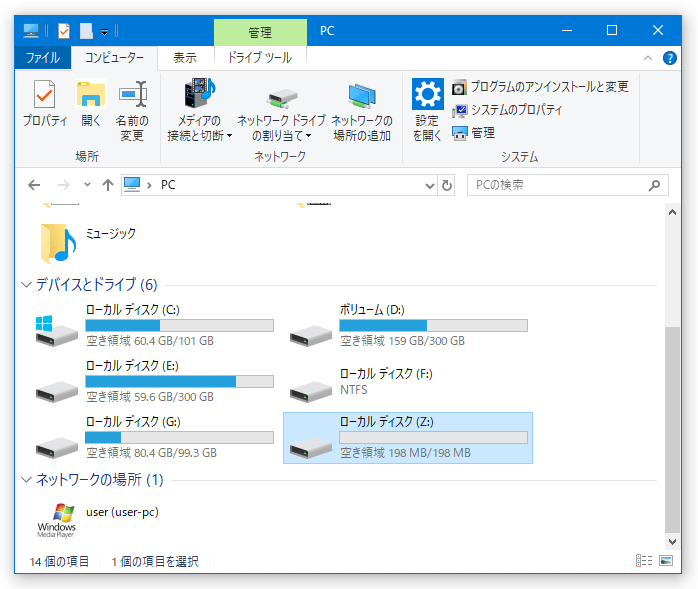
Task: Open the Customize Quick Access Toolbar dropdown
Action: [105, 32]
